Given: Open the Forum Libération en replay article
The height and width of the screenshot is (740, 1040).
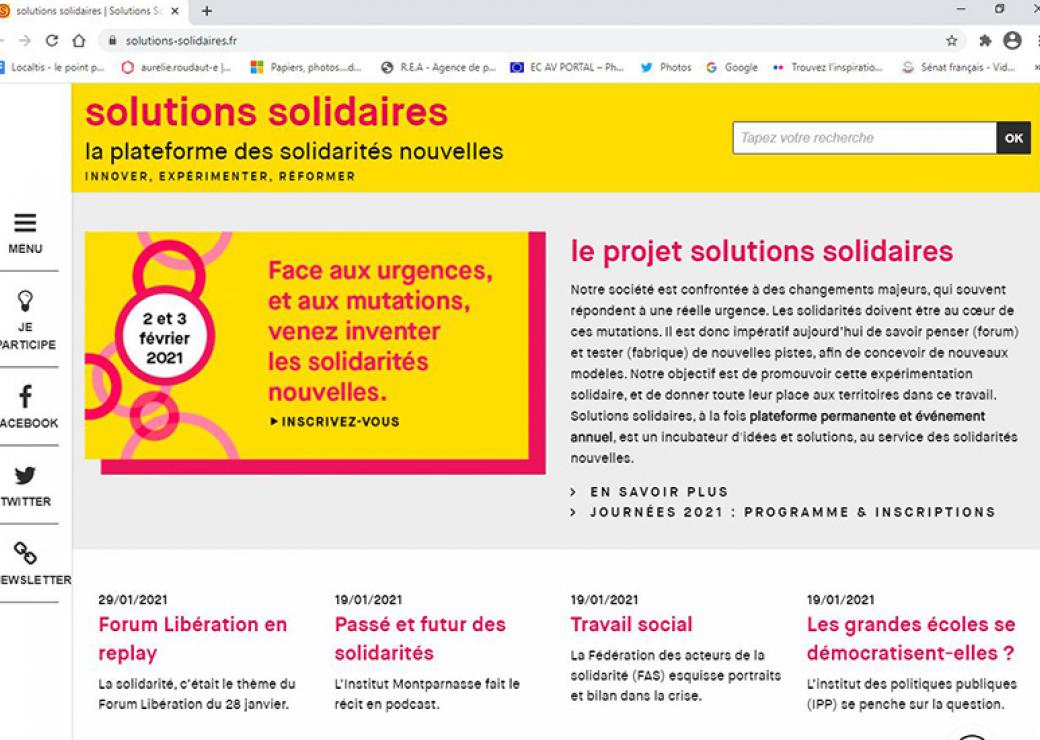Looking at the screenshot, I should point(193,638).
